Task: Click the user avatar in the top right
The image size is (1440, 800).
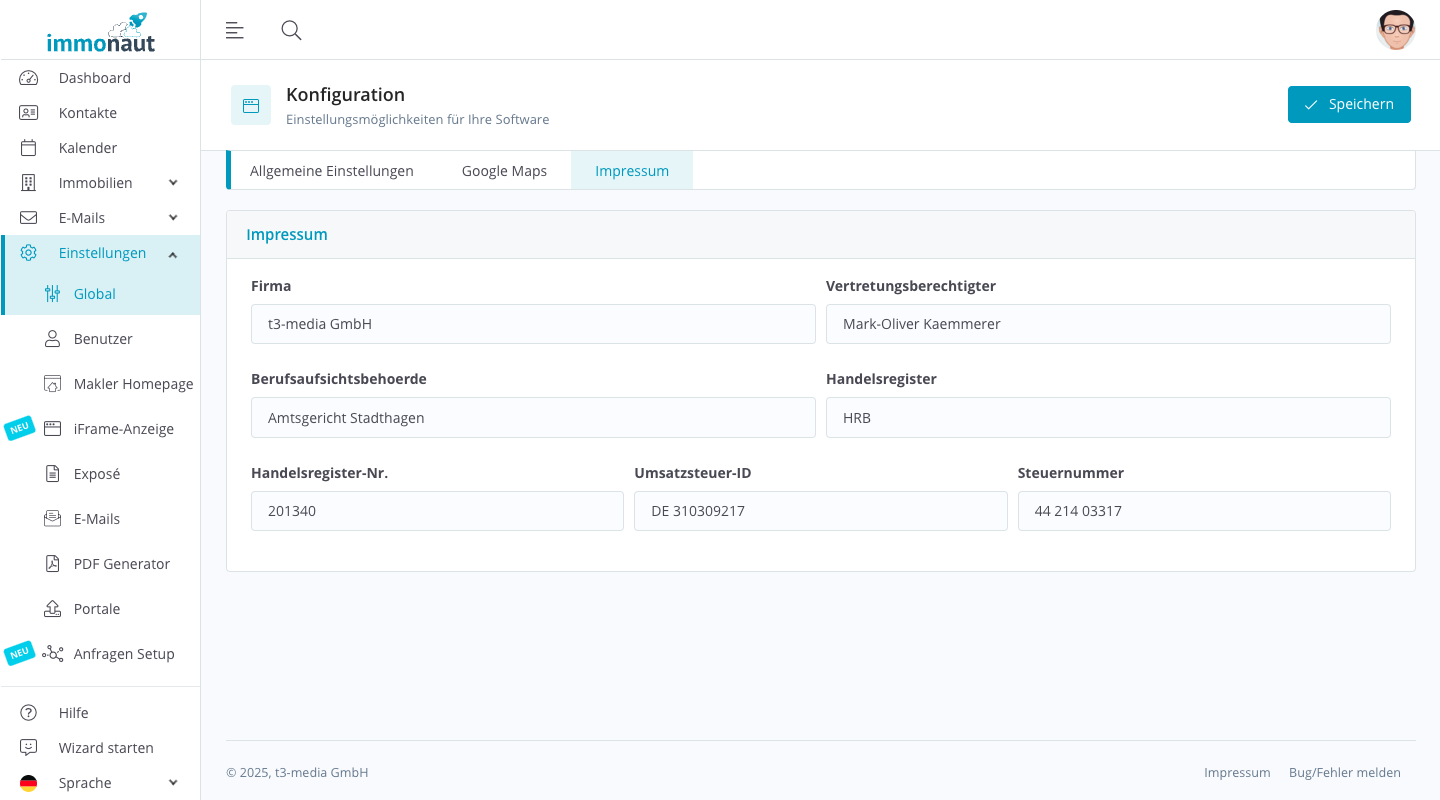Action: (1396, 30)
